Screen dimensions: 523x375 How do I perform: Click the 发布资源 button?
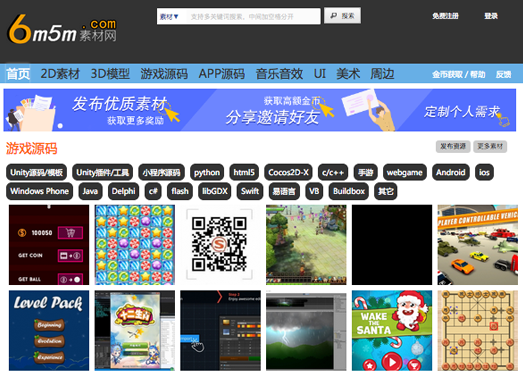click(x=453, y=146)
